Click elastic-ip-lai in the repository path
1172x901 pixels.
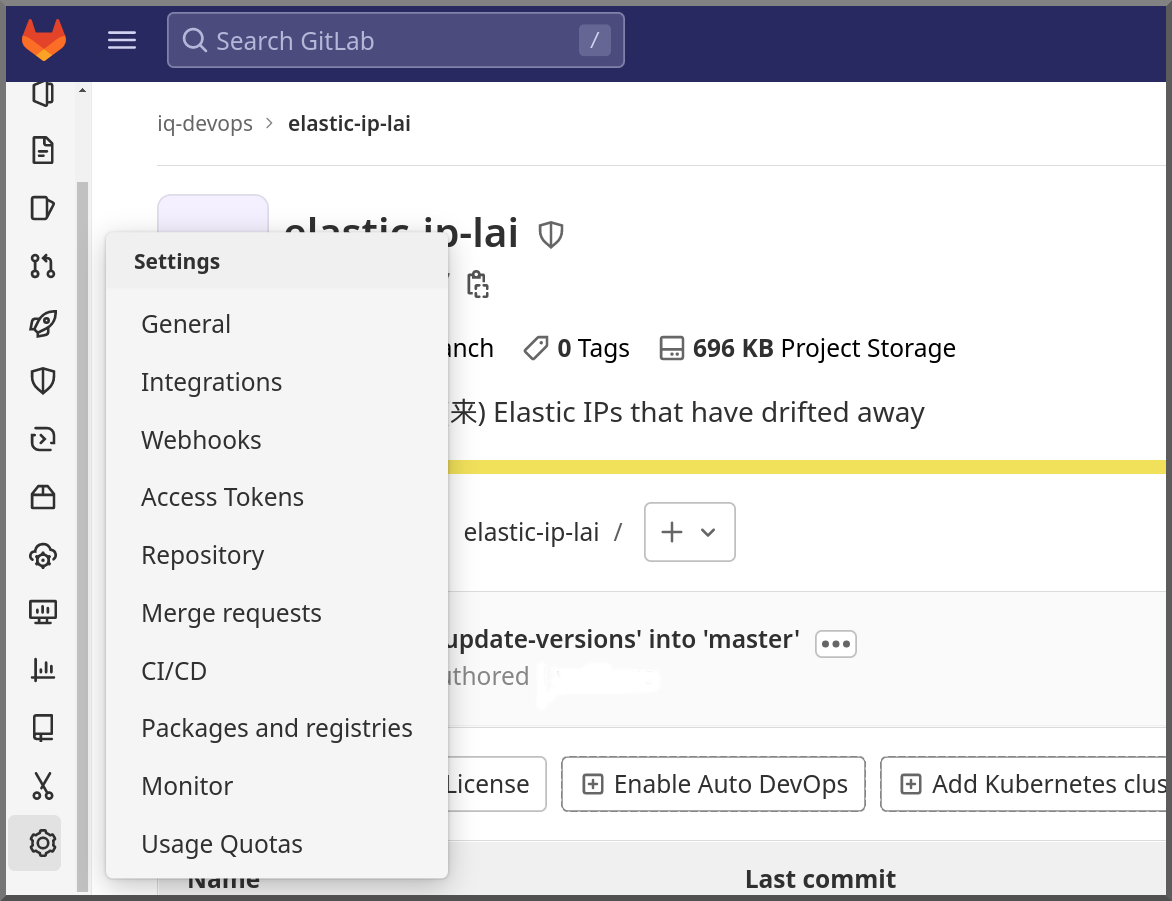pos(531,532)
